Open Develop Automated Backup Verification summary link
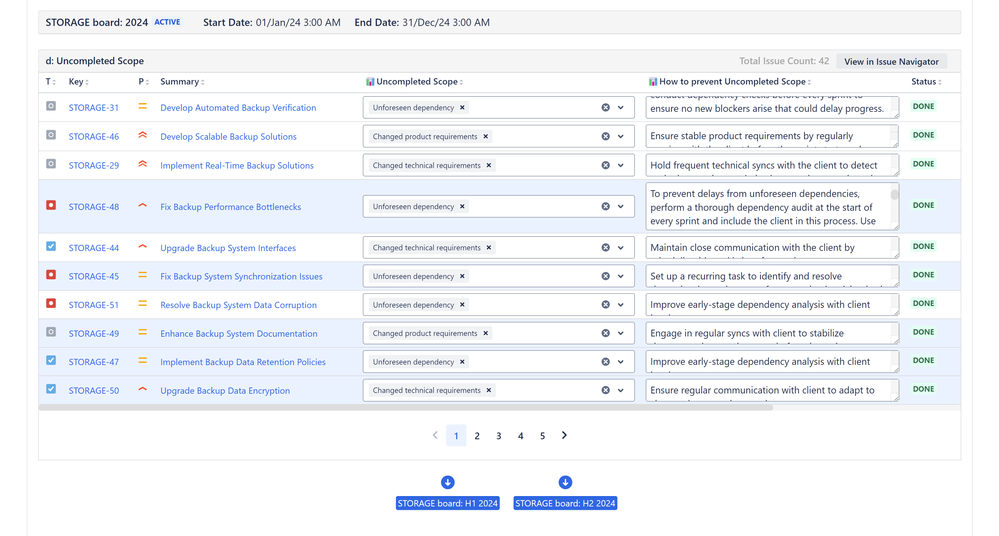 pos(238,108)
